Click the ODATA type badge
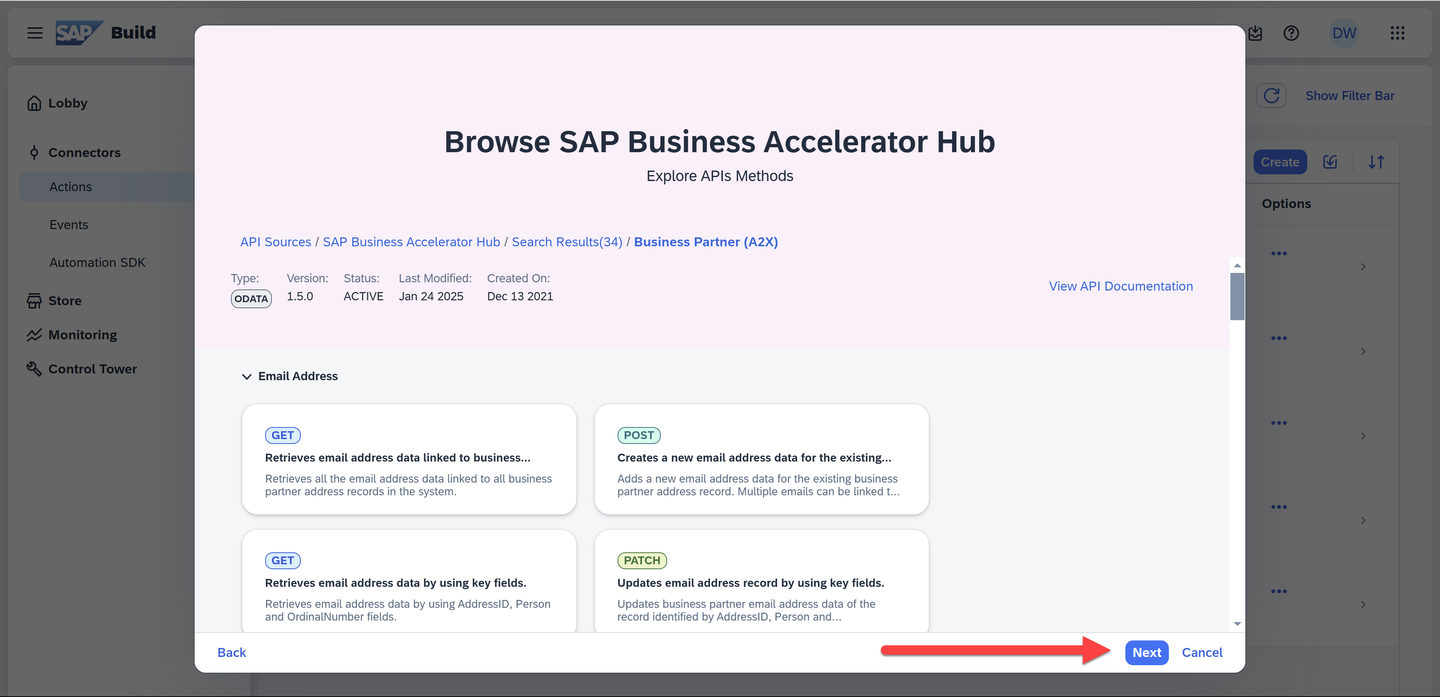 (x=251, y=298)
